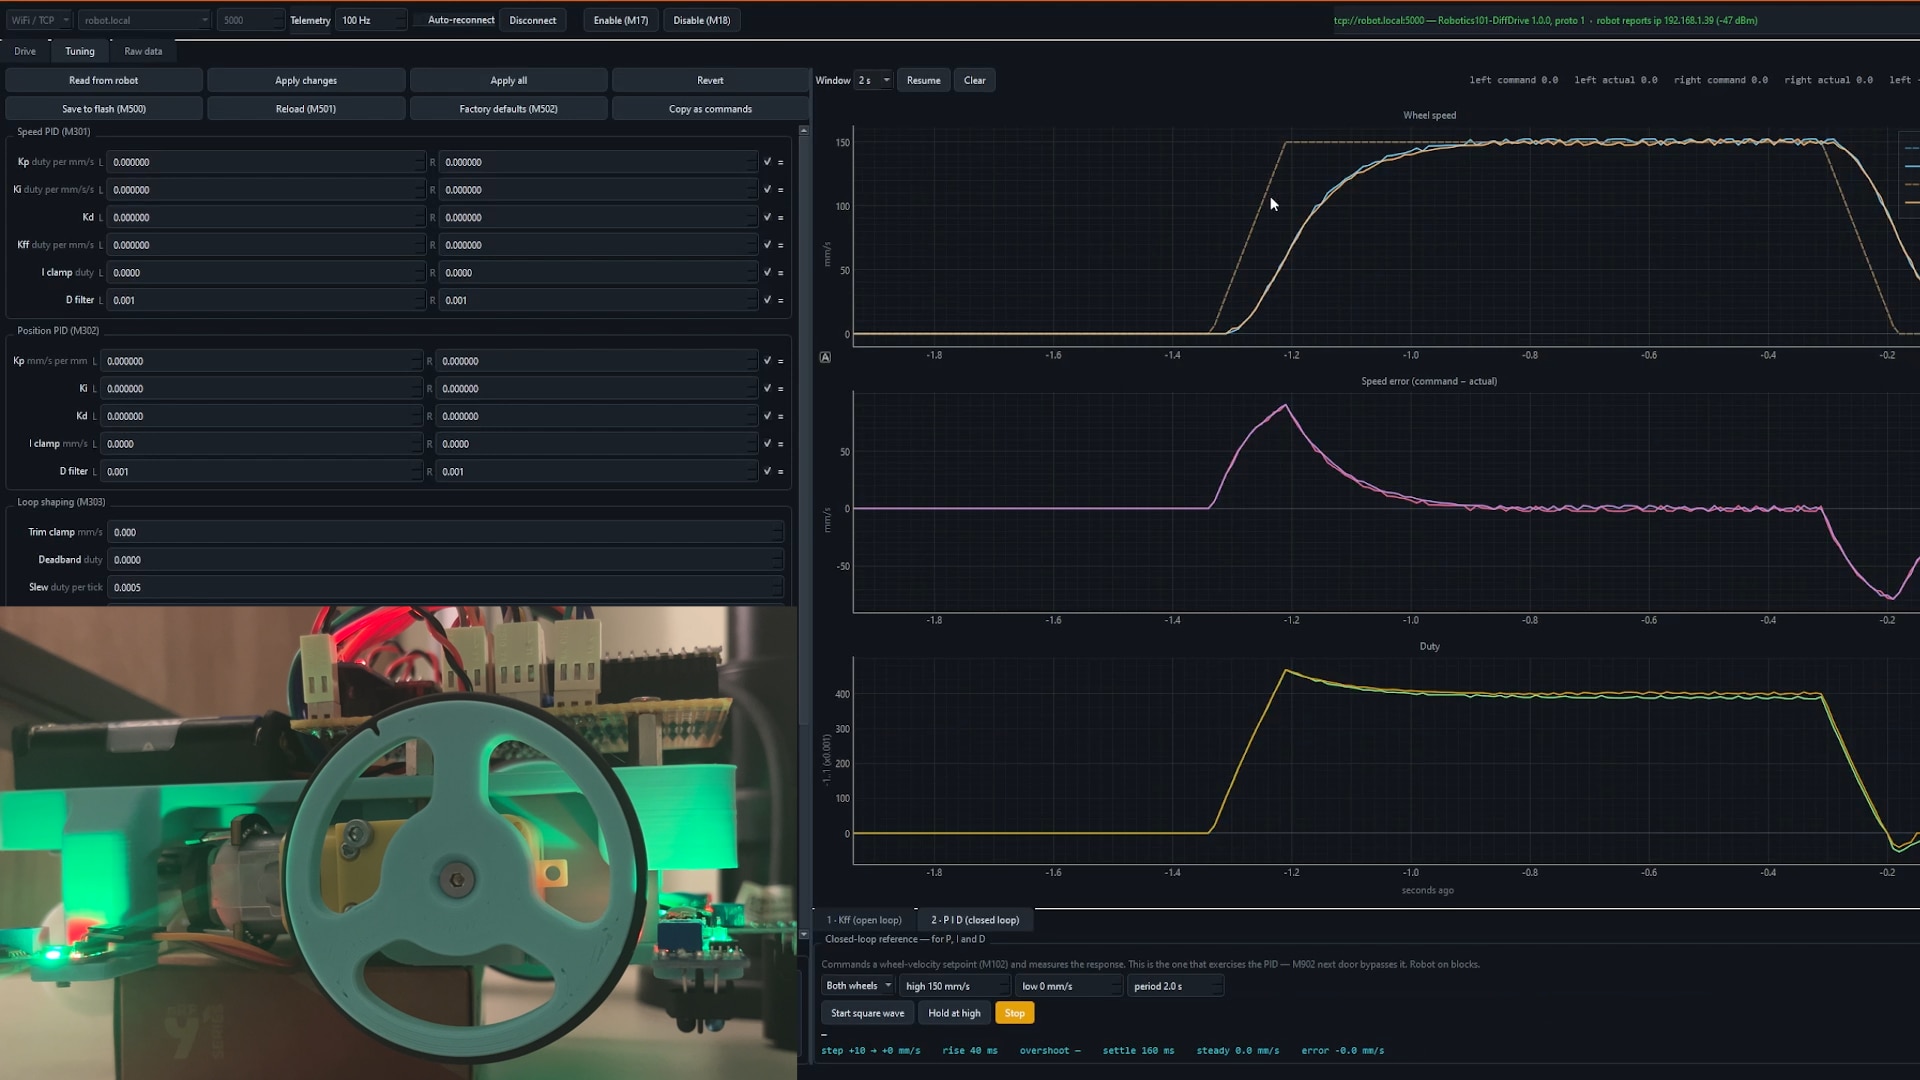Click the checkmark icon on Speed PID Kp row
Screen dimensions: 1920x1080
point(767,162)
